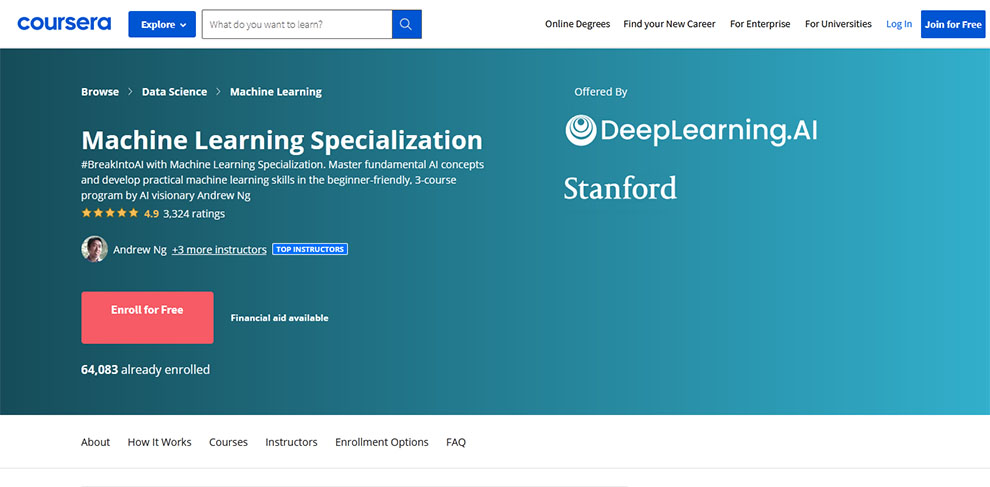Open the Explore dropdown menu
The width and height of the screenshot is (990, 487).
[x=162, y=25]
